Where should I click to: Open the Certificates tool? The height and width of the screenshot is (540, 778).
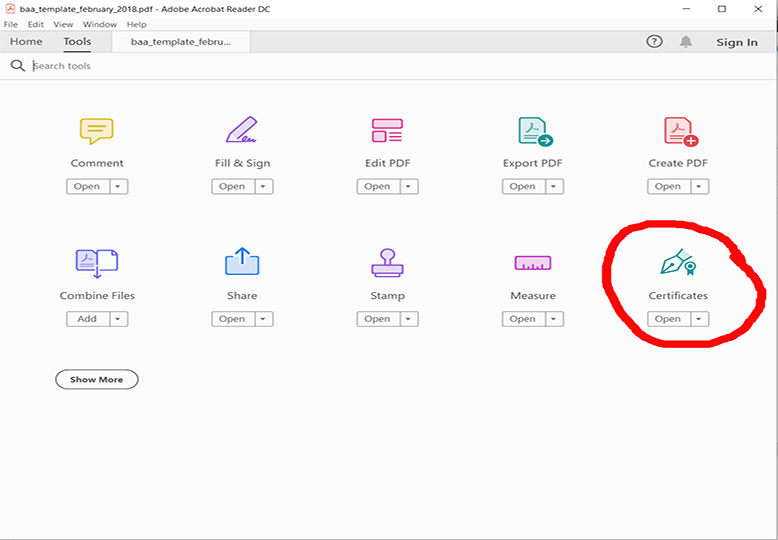[668, 319]
